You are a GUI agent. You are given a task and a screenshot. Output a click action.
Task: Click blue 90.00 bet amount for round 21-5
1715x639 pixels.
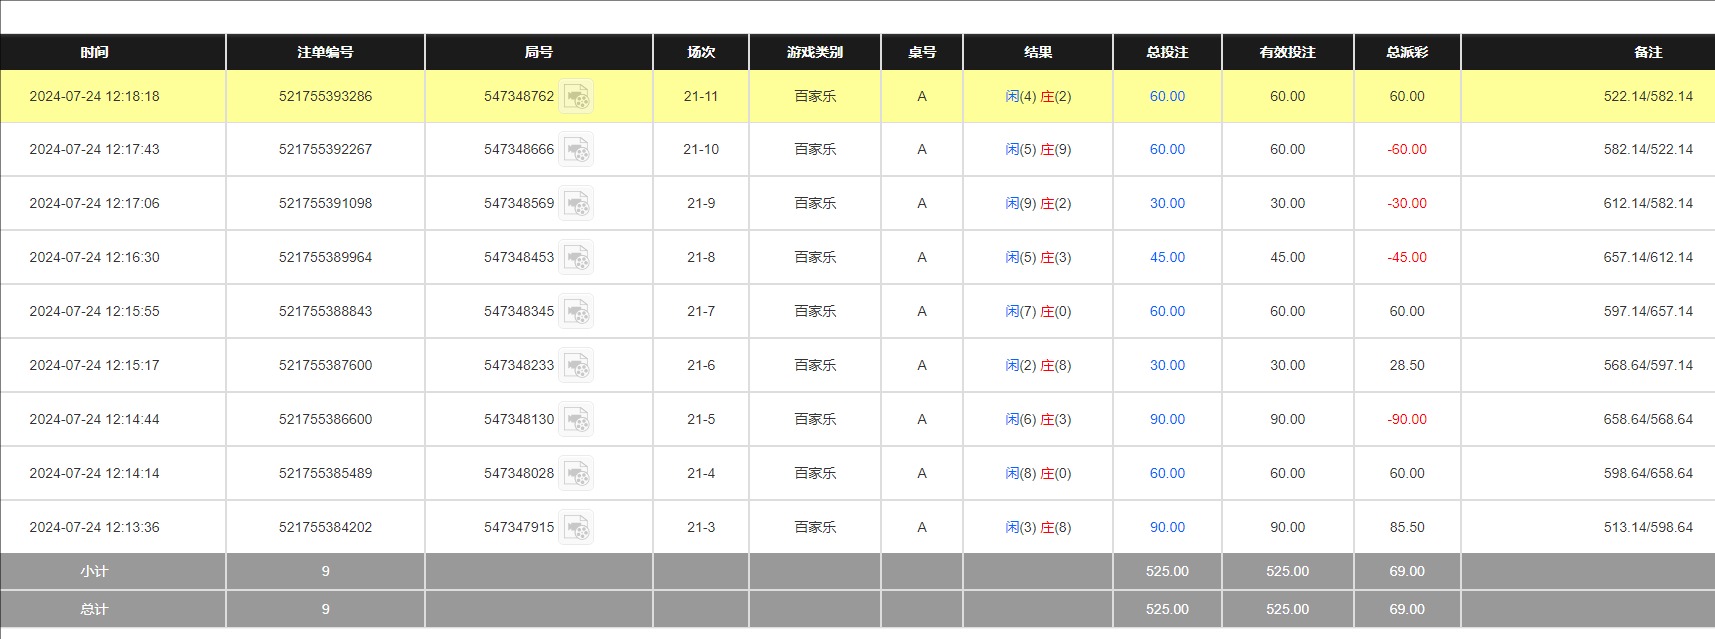(1166, 419)
